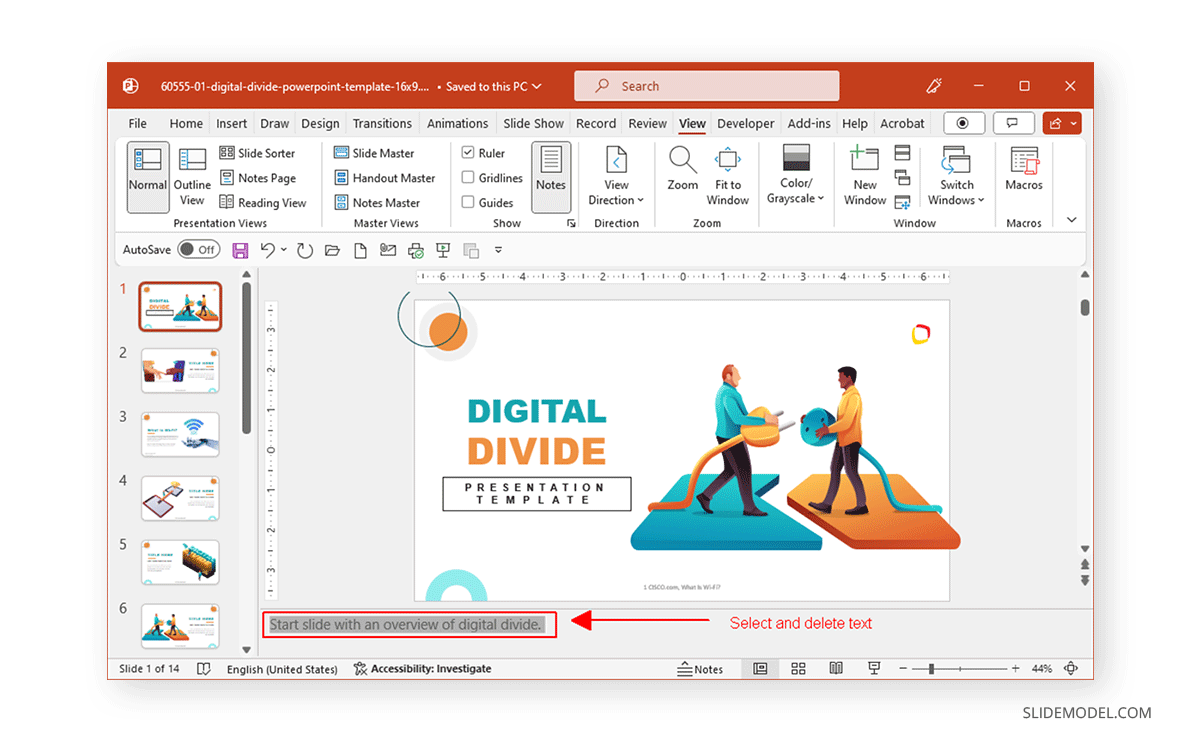Select the Notes Page view

tap(260, 177)
